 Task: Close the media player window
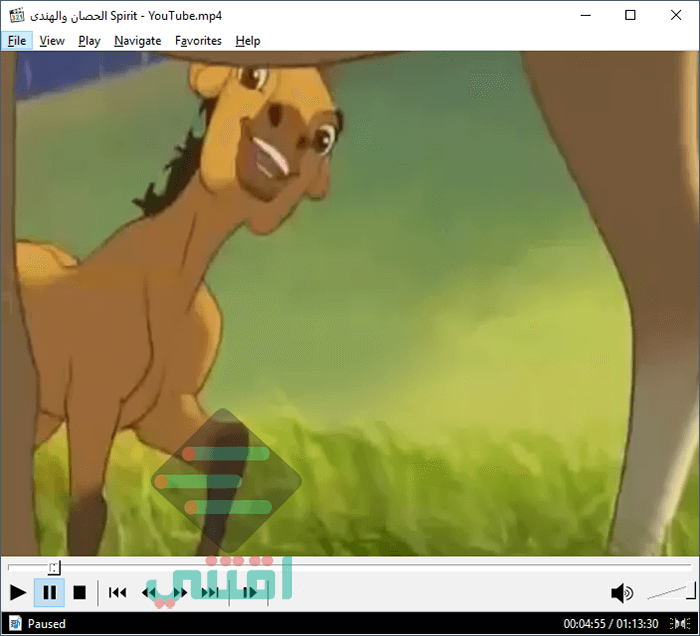[x=676, y=16]
